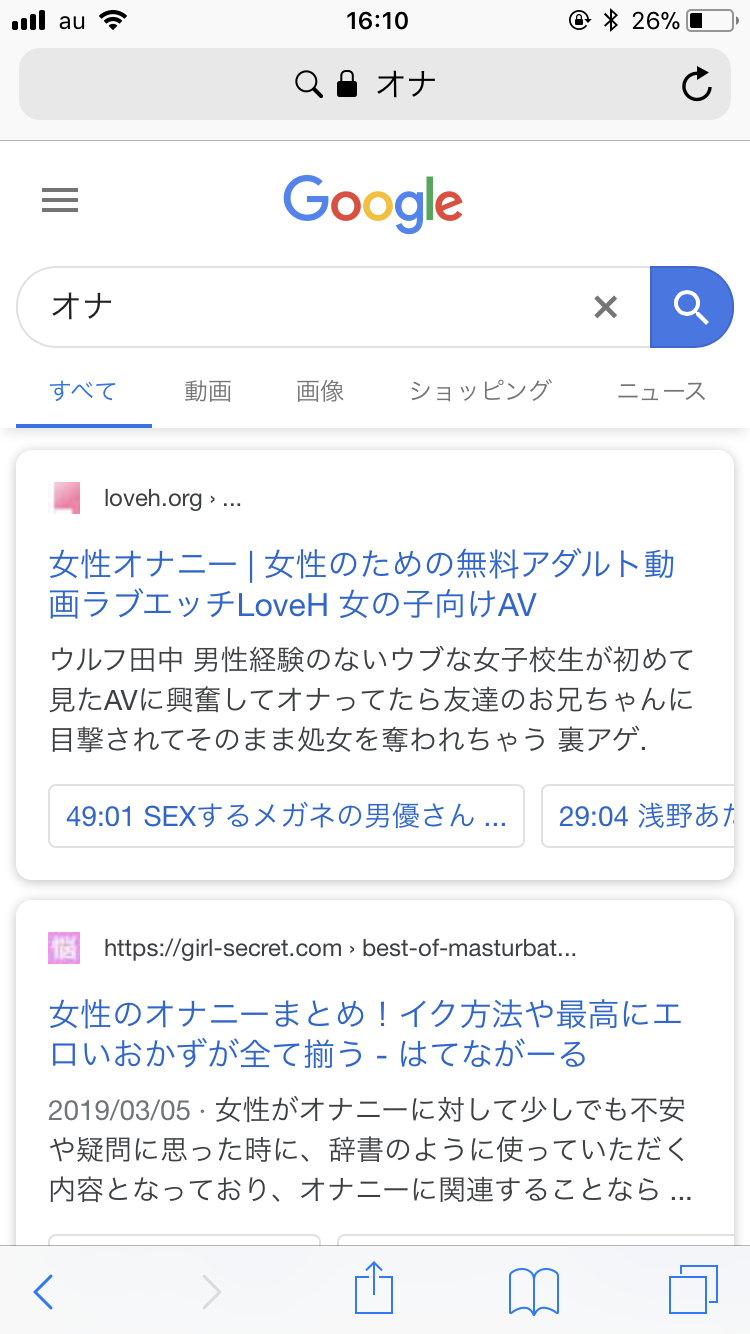This screenshot has height=1334, width=750.
Task: Select the すべて results tab
Action: (84, 391)
